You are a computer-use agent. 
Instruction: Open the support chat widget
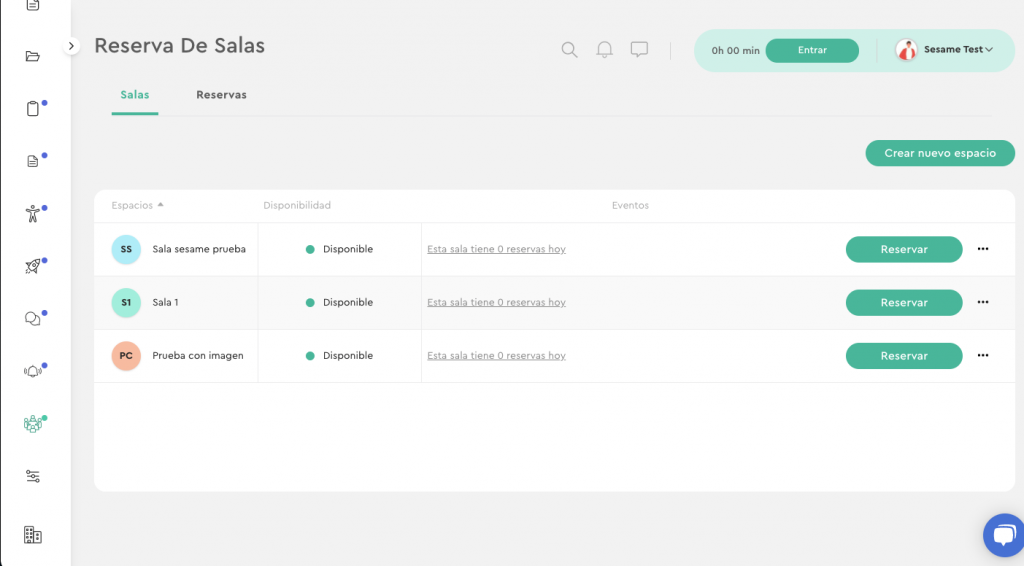(1001, 535)
